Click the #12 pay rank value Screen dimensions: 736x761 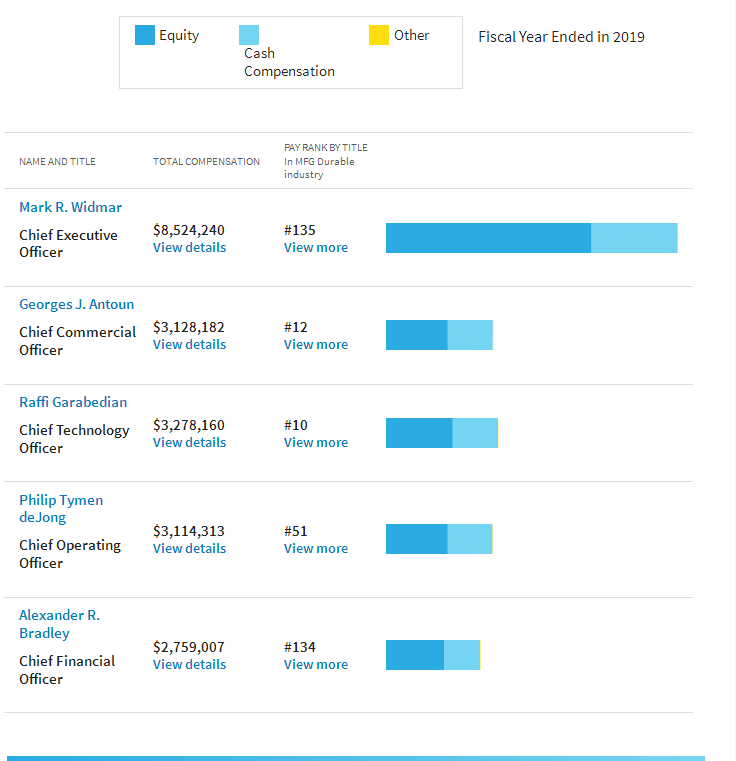(x=296, y=327)
